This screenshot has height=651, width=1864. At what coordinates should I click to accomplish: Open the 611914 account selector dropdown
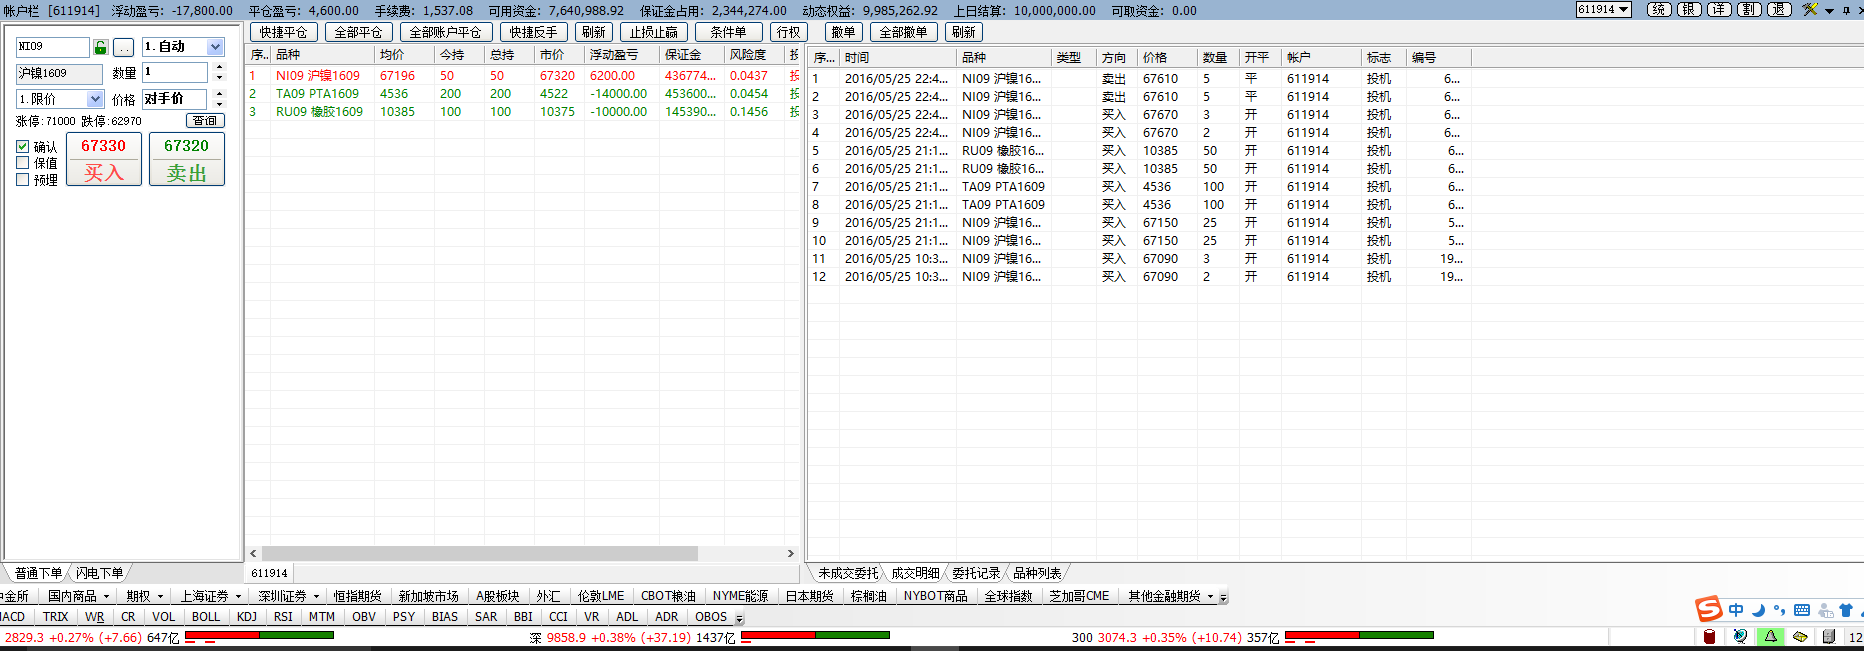pos(1623,10)
